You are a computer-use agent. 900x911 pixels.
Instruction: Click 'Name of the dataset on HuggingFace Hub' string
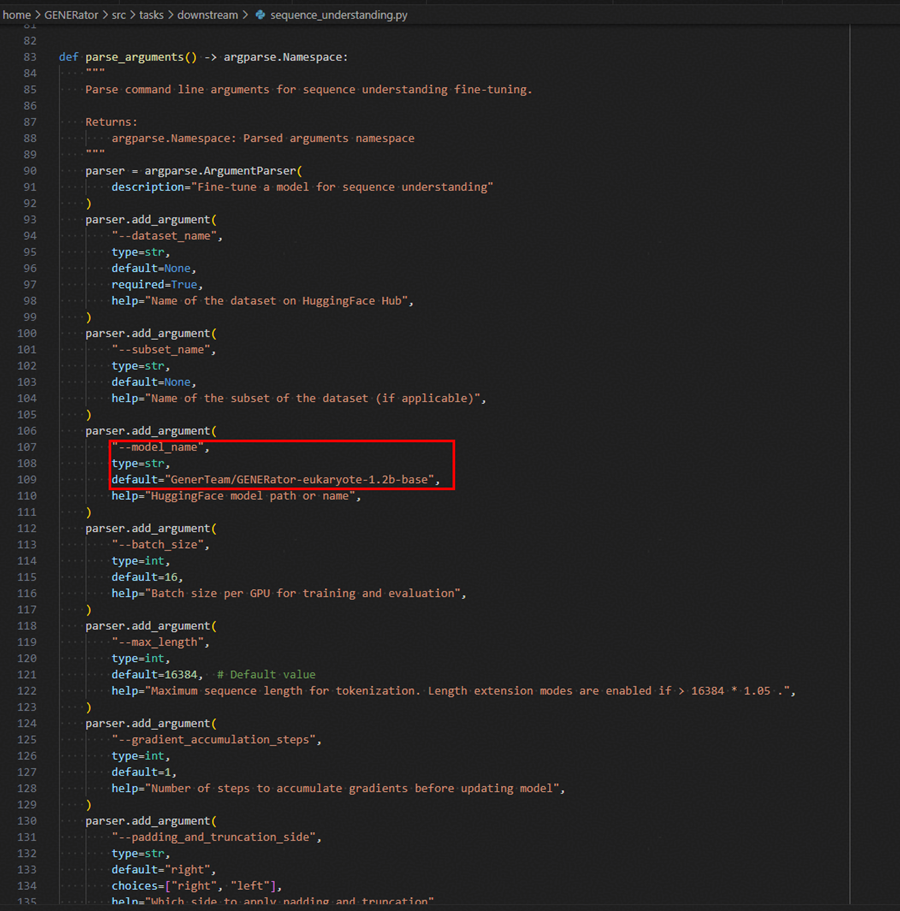(276, 301)
